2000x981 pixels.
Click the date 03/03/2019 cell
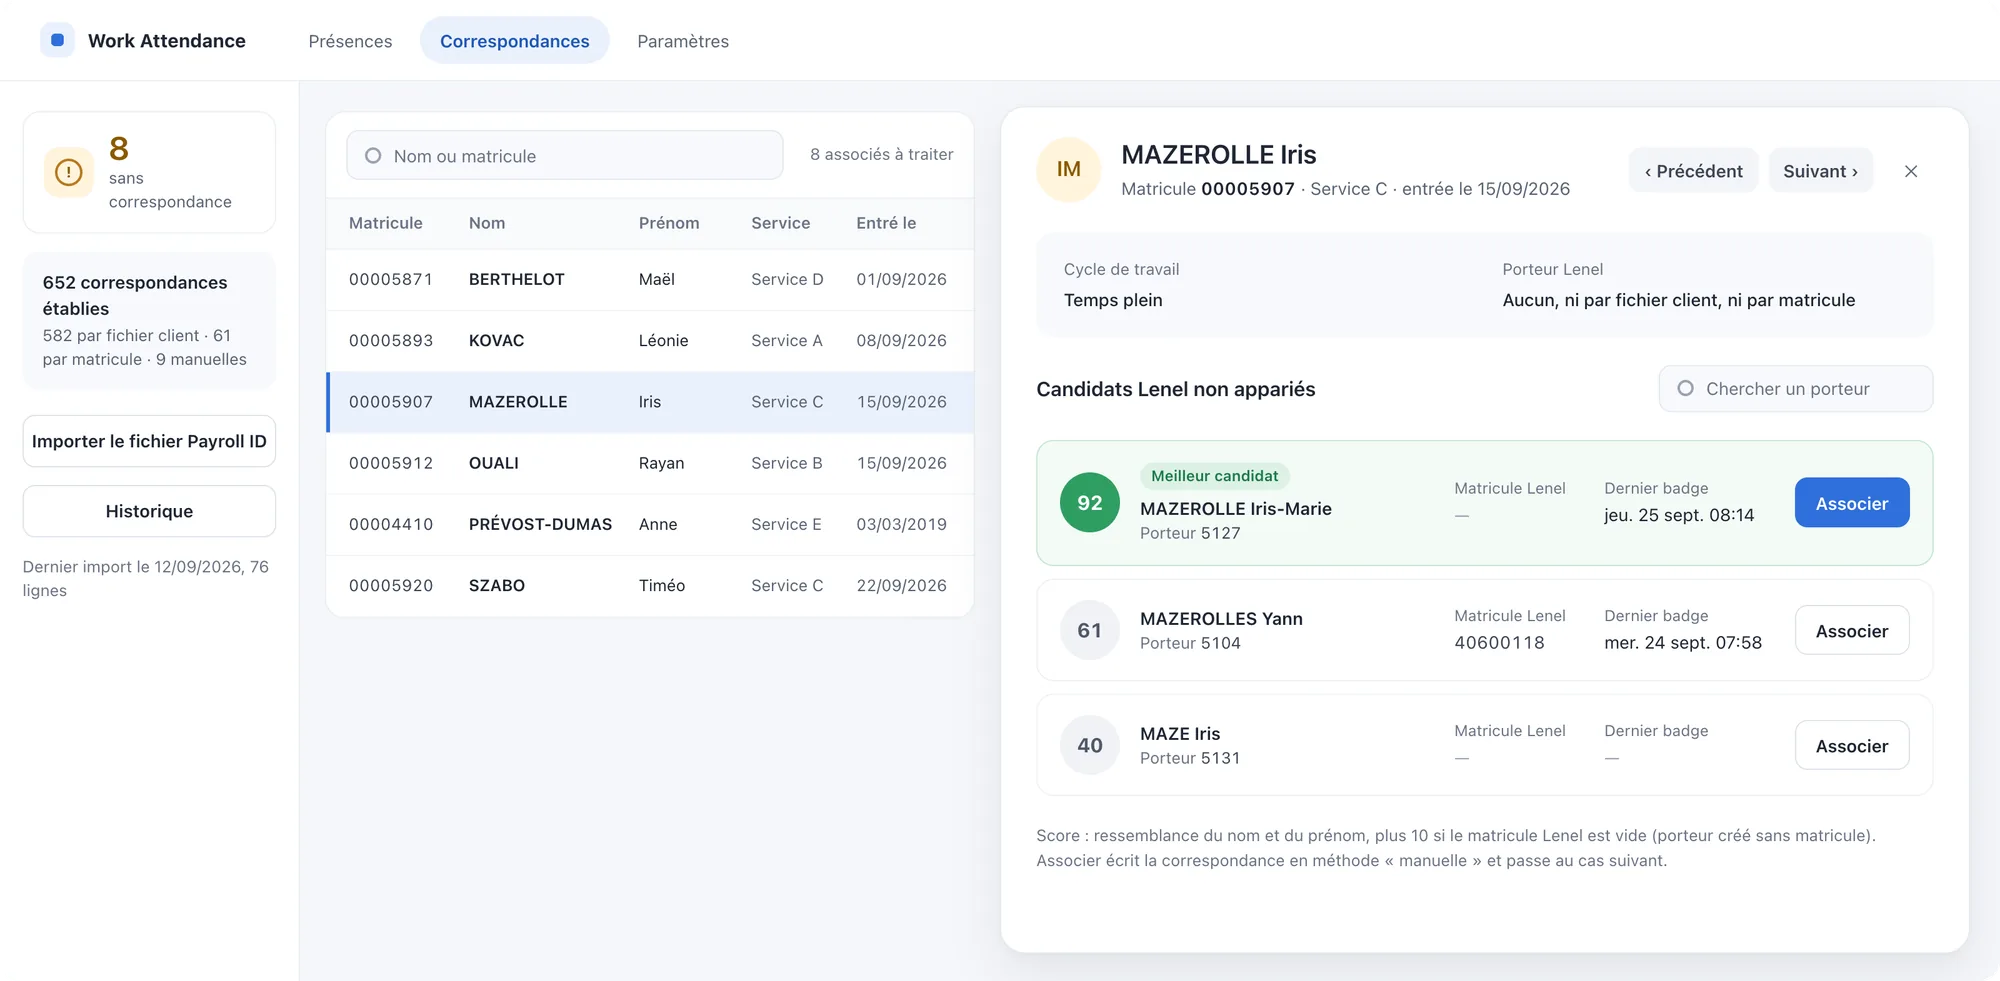pyautogui.click(x=901, y=524)
